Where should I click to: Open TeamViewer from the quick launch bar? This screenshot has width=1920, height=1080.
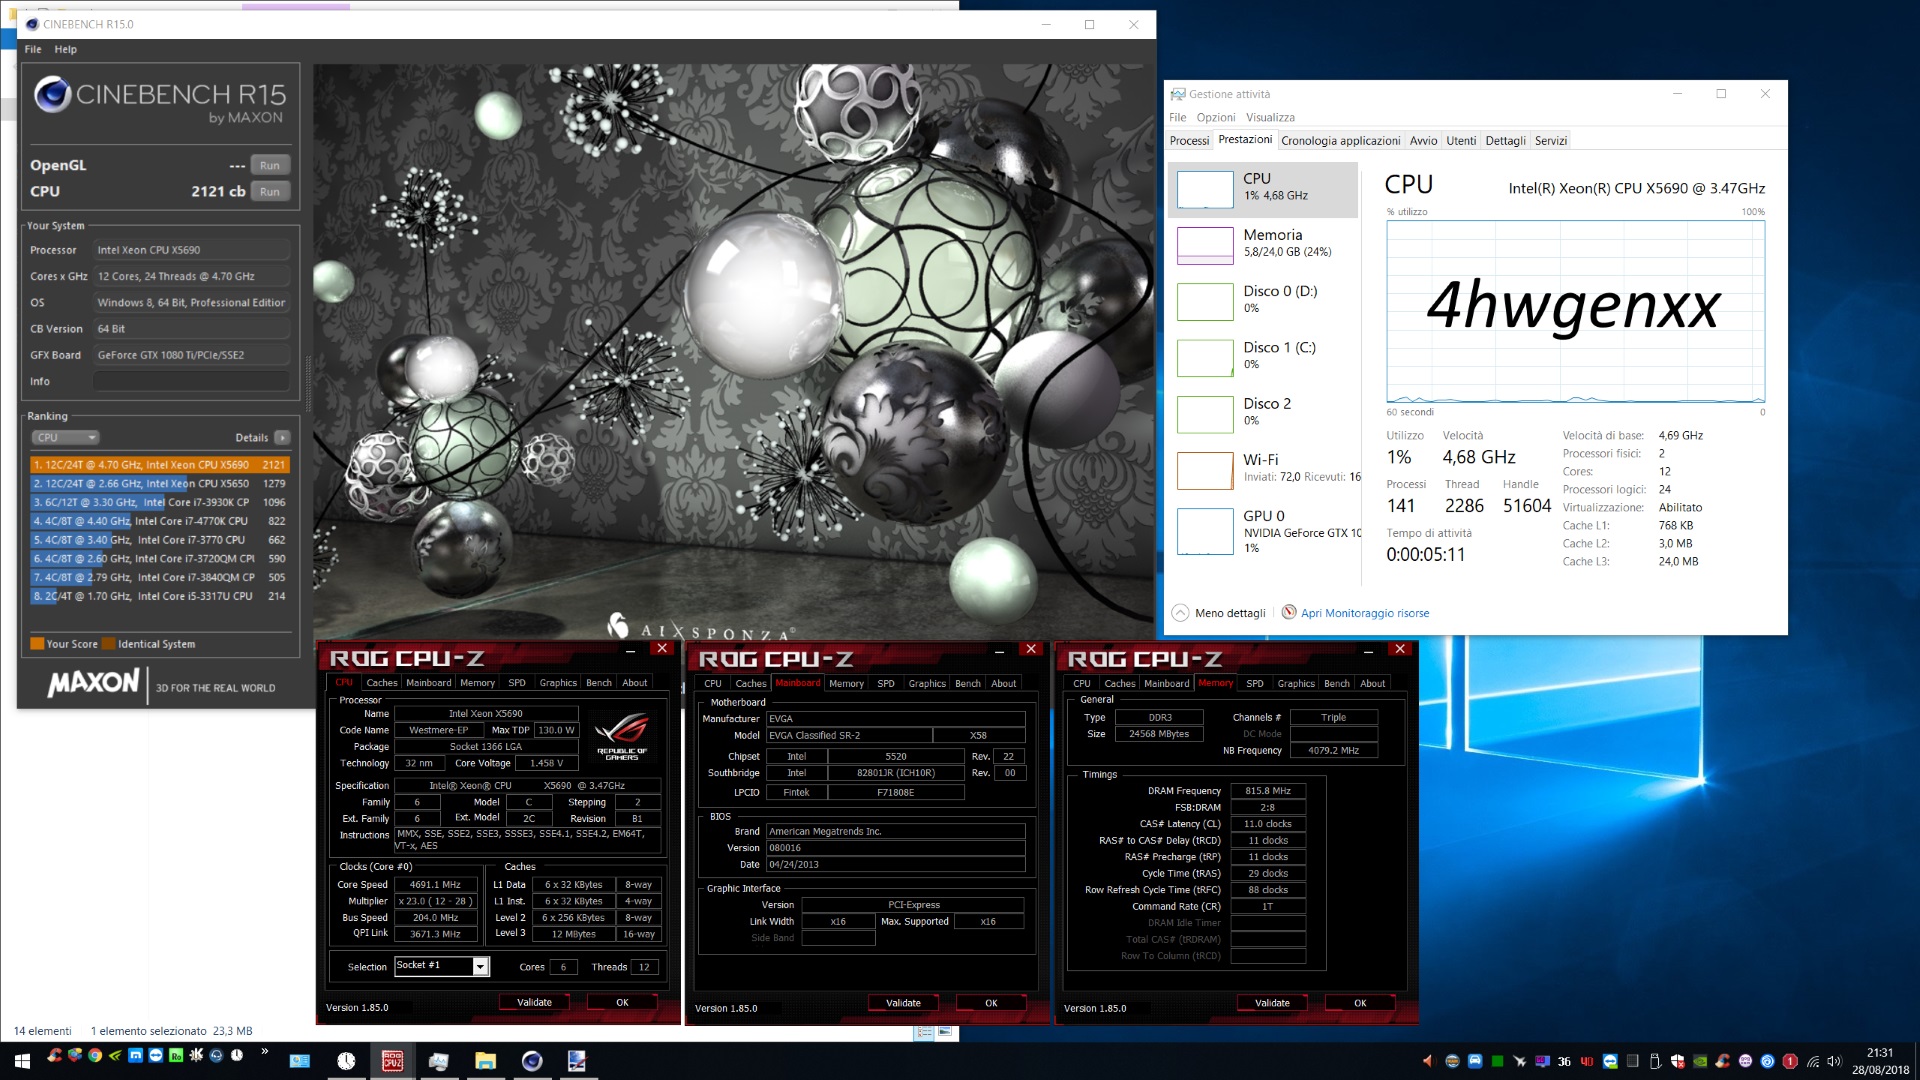pyautogui.click(x=155, y=1055)
